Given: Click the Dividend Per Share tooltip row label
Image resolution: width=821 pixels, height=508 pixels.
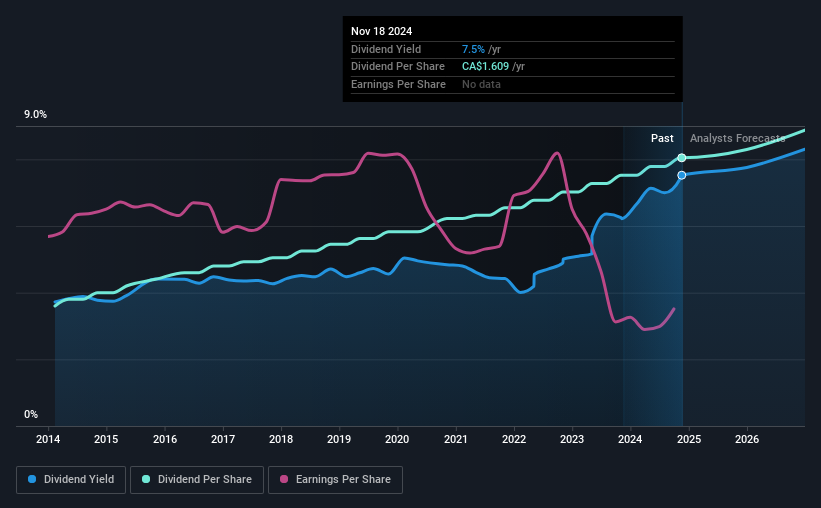Looking at the screenshot, I should click(397, 67).
